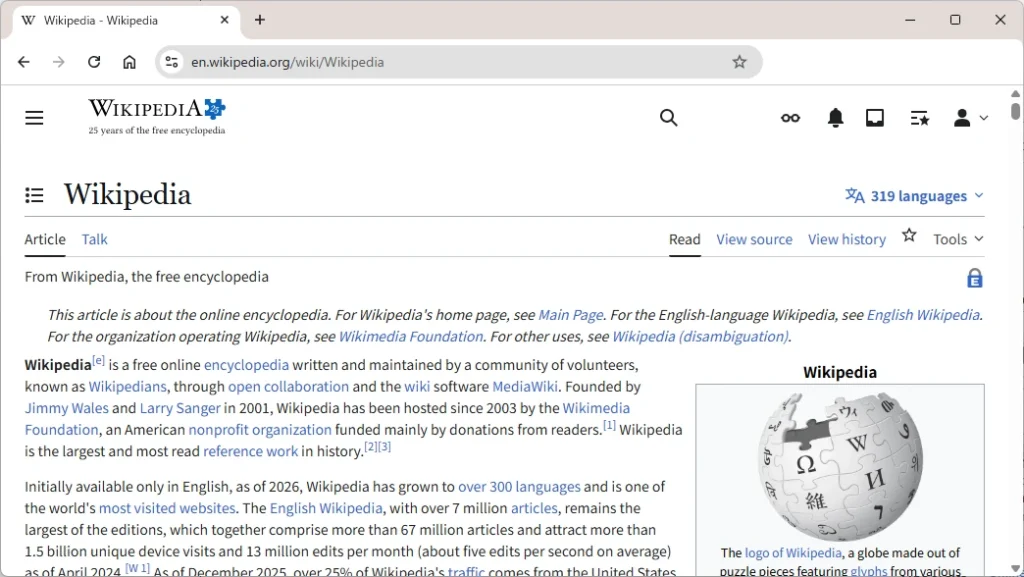Viewport: 1024px width, 577px height.
Task: Follow the Main Page link
Action: pos(570,315)
